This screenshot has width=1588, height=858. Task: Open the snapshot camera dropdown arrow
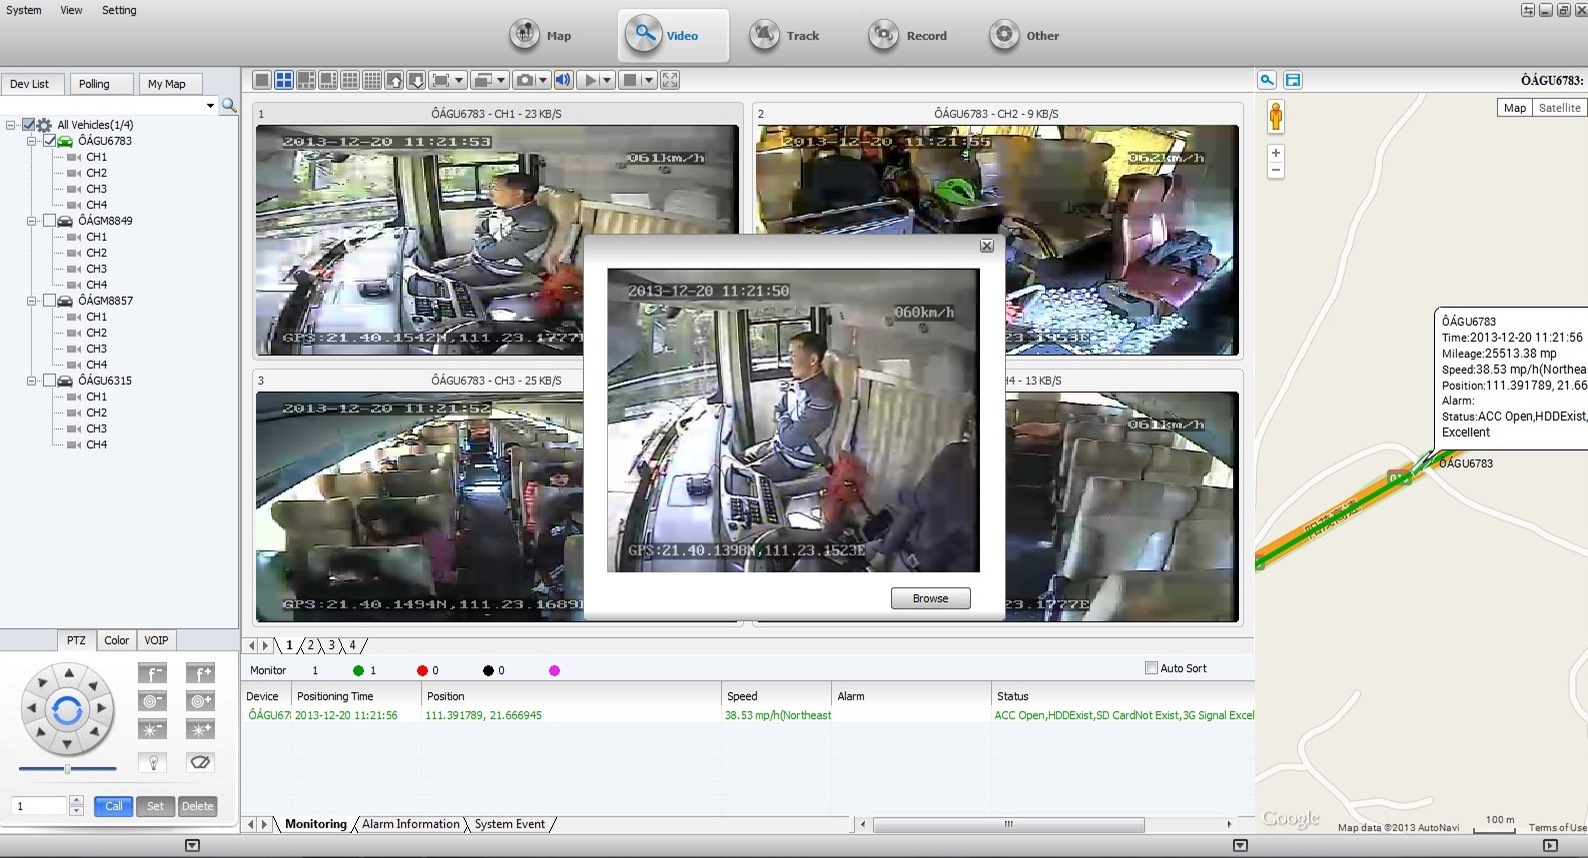[543, 80]
